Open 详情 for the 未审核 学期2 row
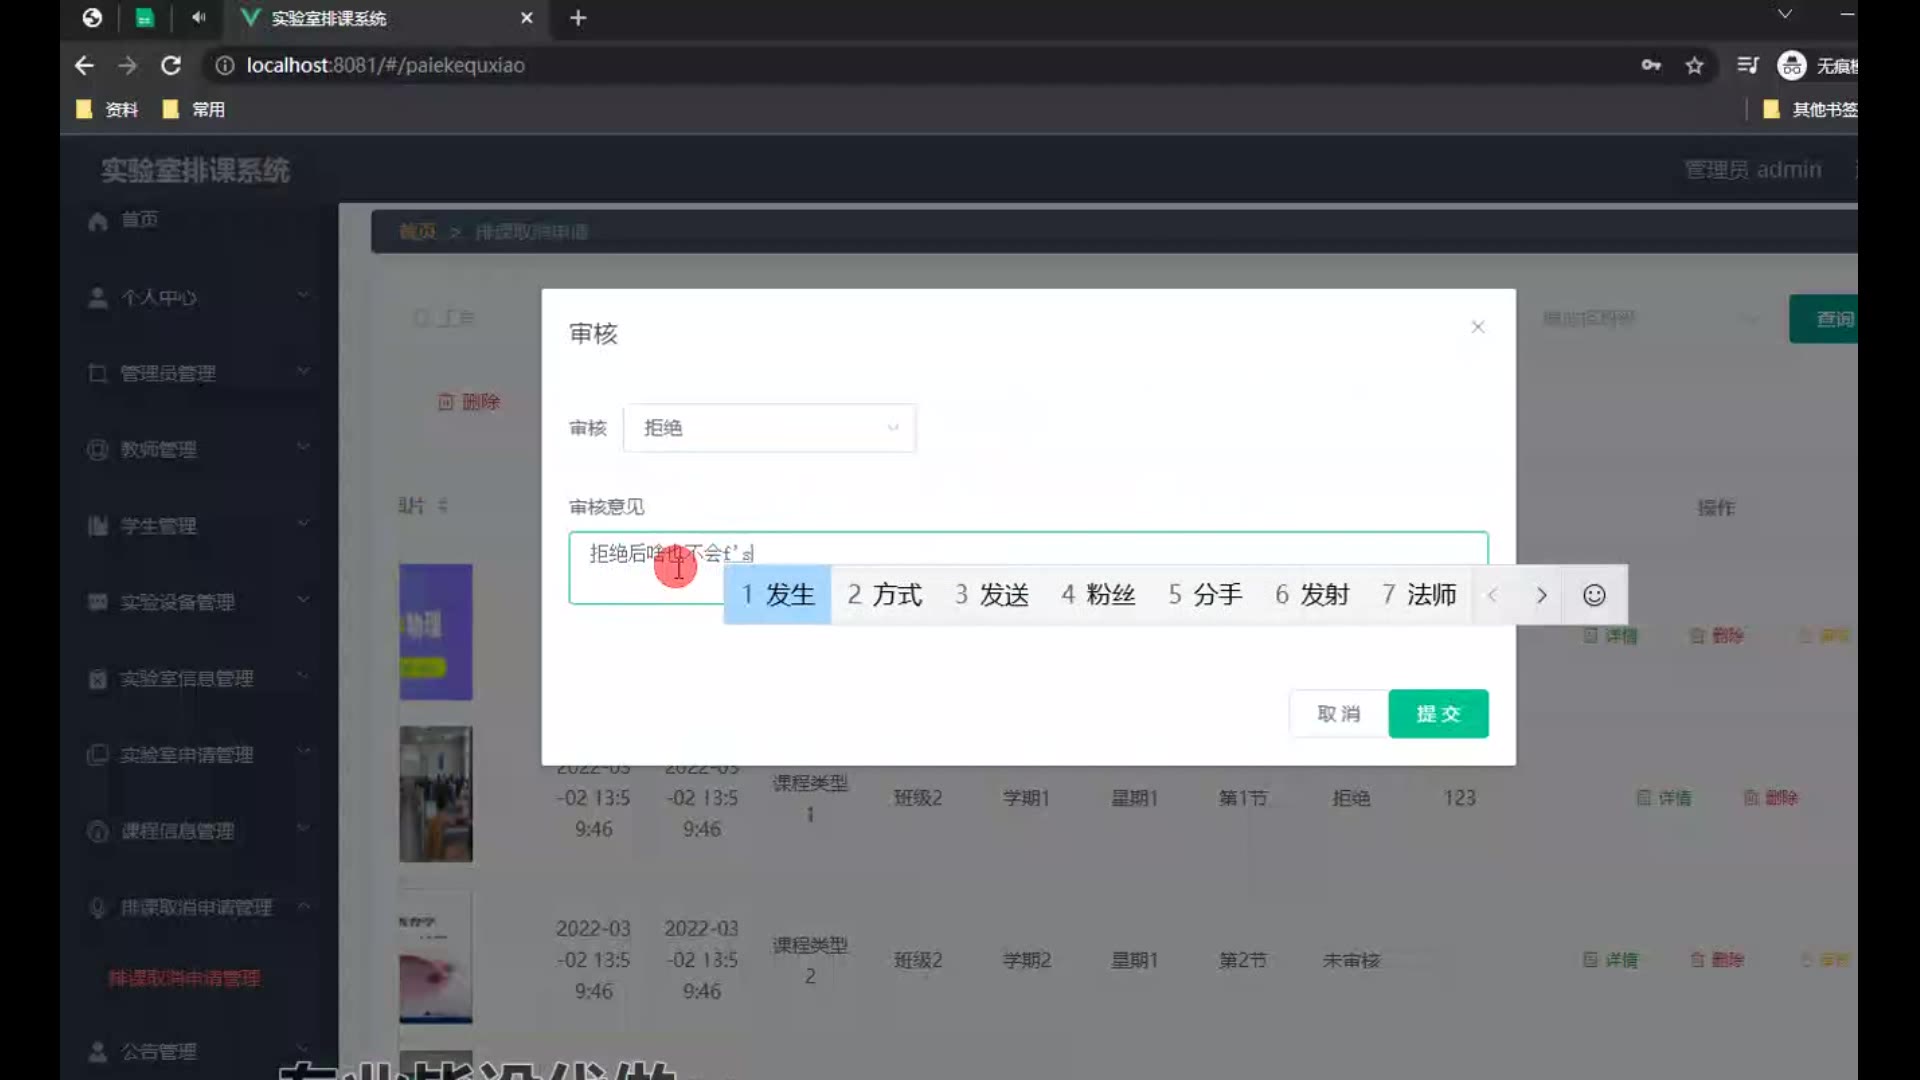Screen dimensions: 1920x1080 pos(1611,960)
